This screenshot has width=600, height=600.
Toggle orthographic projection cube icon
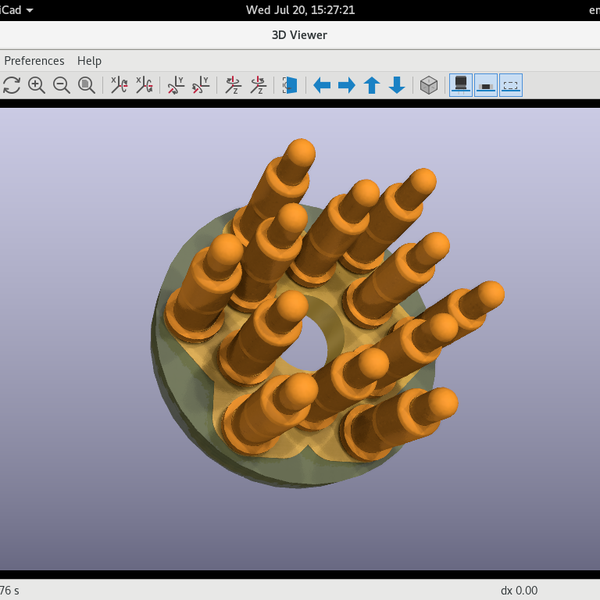[x=428, y=85]
